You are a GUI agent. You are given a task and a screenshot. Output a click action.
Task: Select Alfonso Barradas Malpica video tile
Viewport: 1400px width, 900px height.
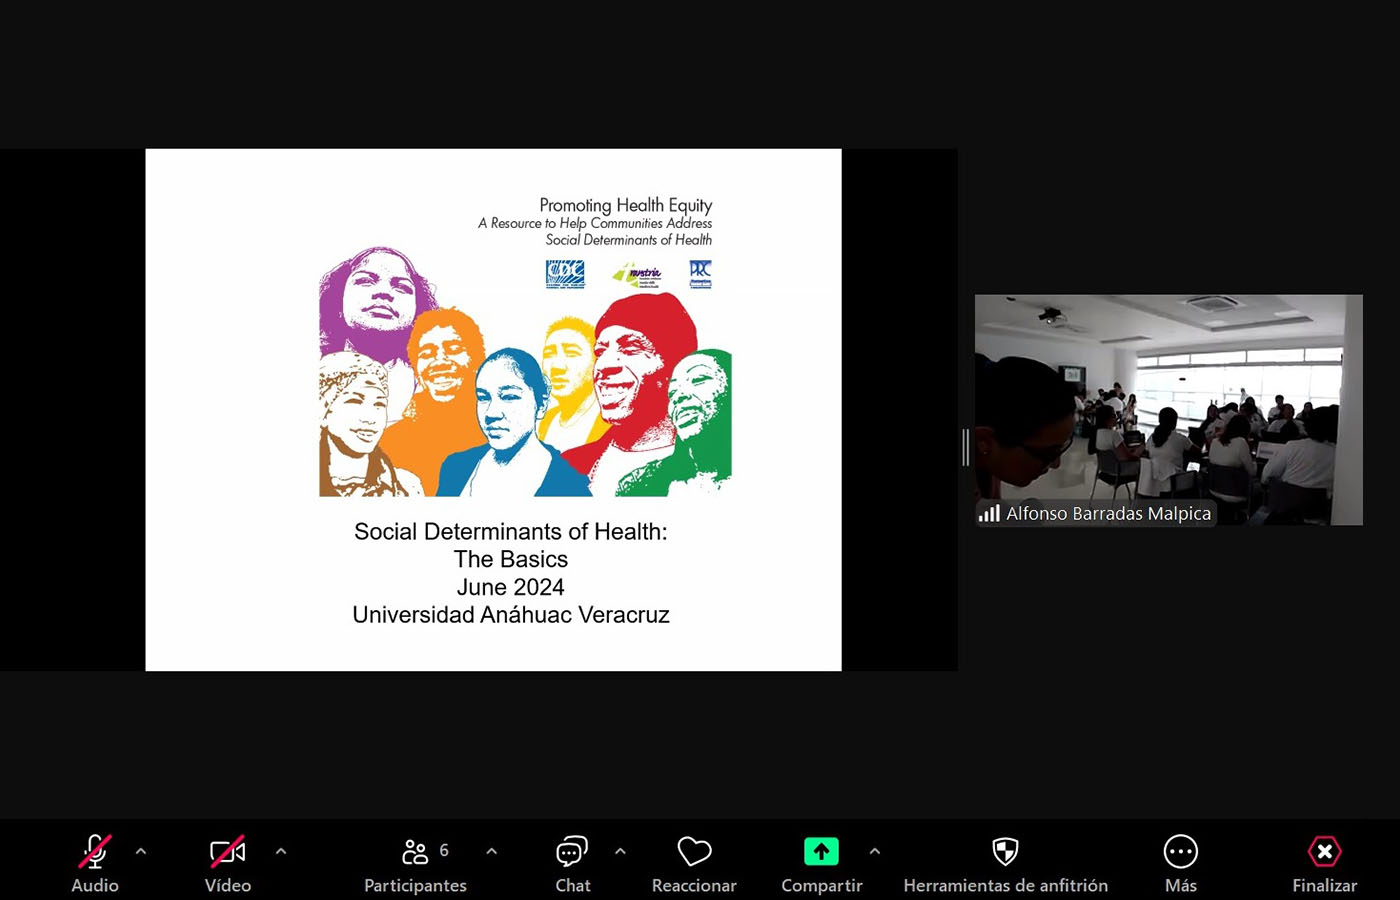coord(1168,409)
